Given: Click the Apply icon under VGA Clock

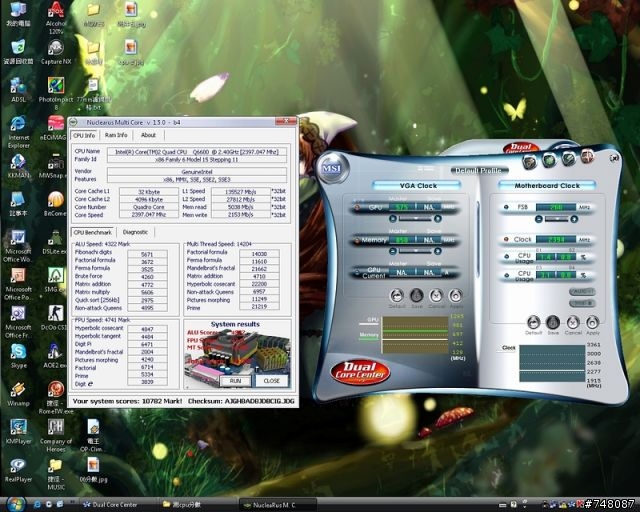Looking at the screenshot, I should pyautogui.click(x=455, y=295).
